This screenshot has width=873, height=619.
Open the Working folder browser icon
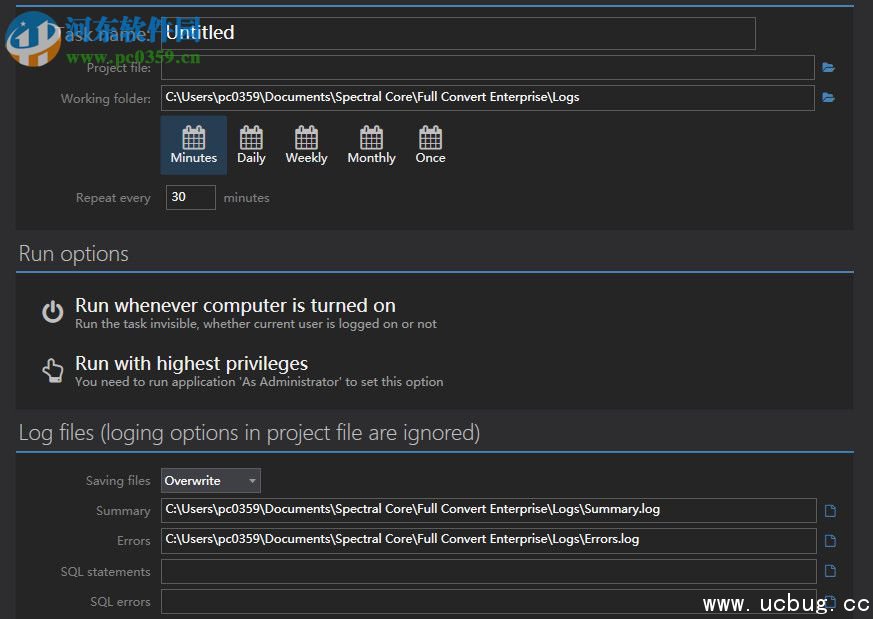[828, 97]
